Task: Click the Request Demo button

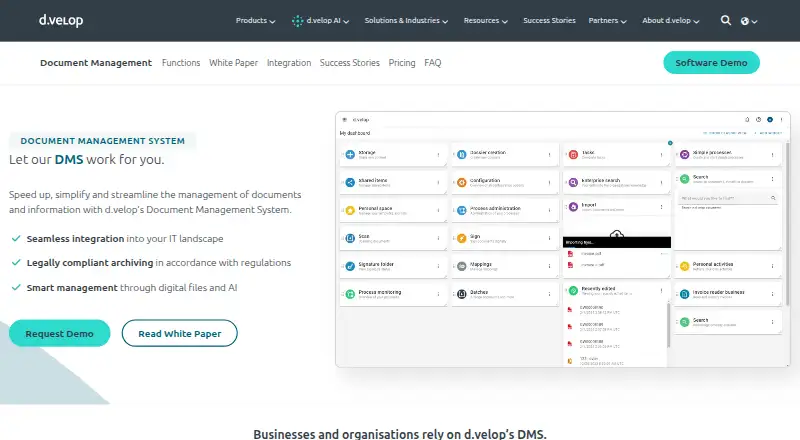Action: (59, 333)
